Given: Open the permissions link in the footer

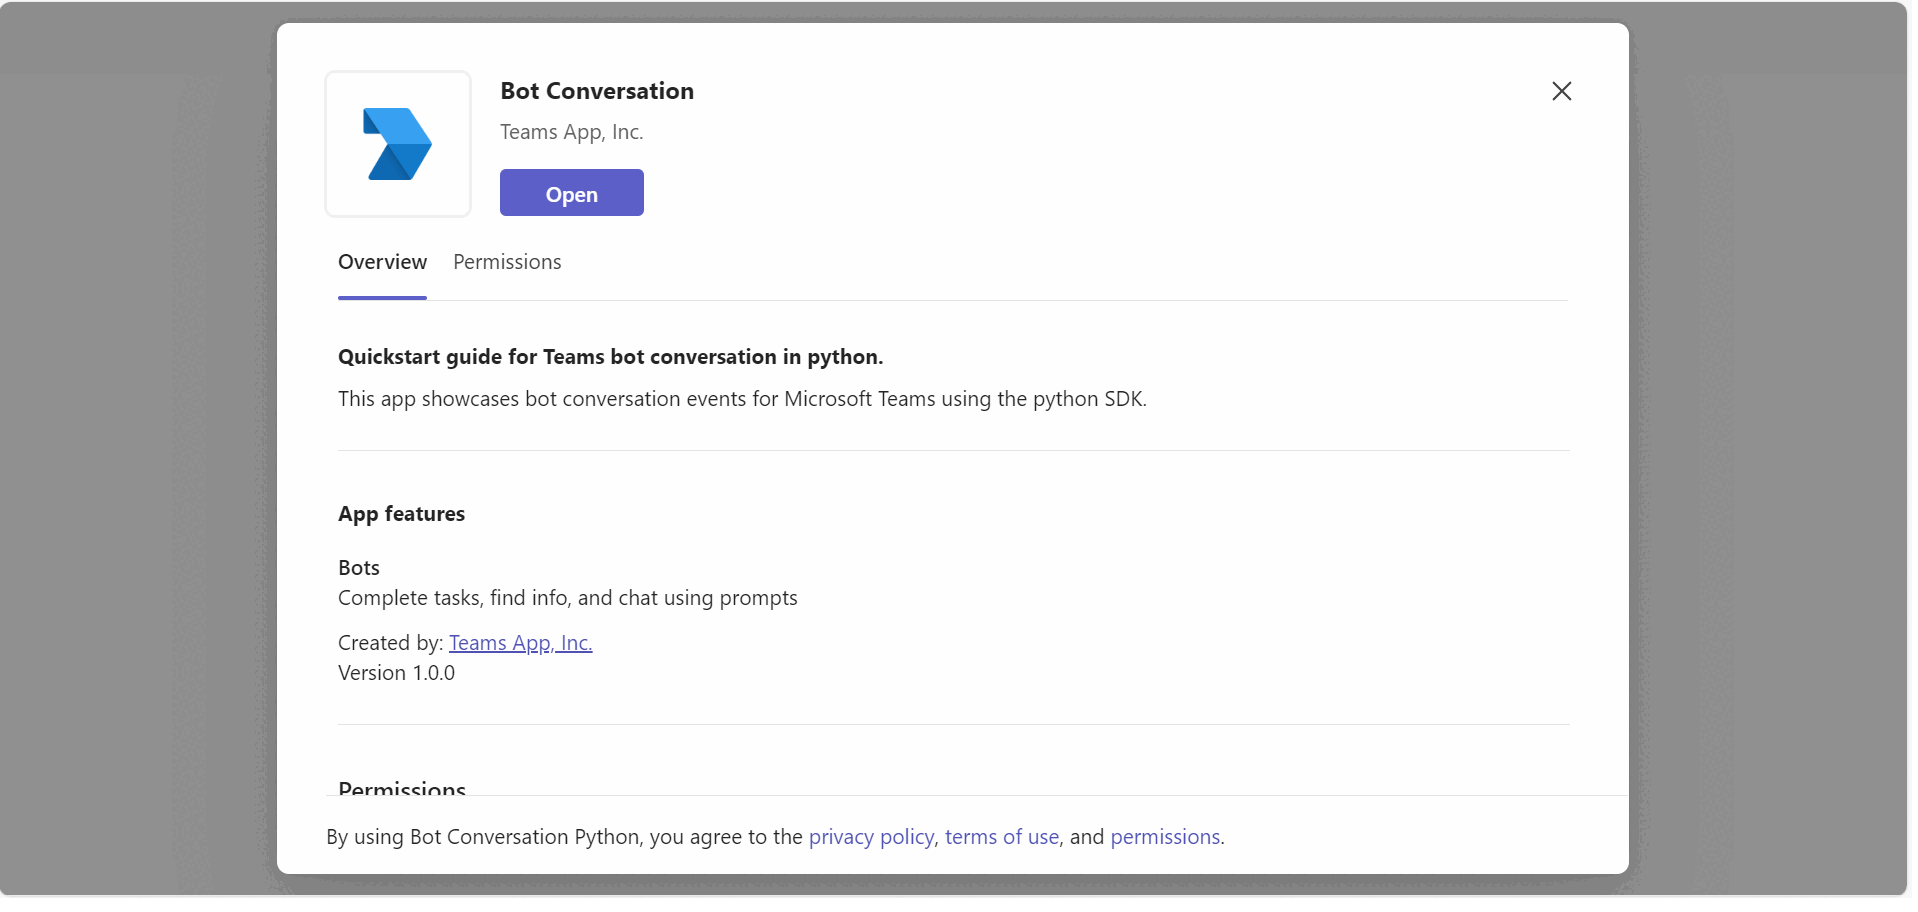Looking at the screenshot, I should (1165, 837).
